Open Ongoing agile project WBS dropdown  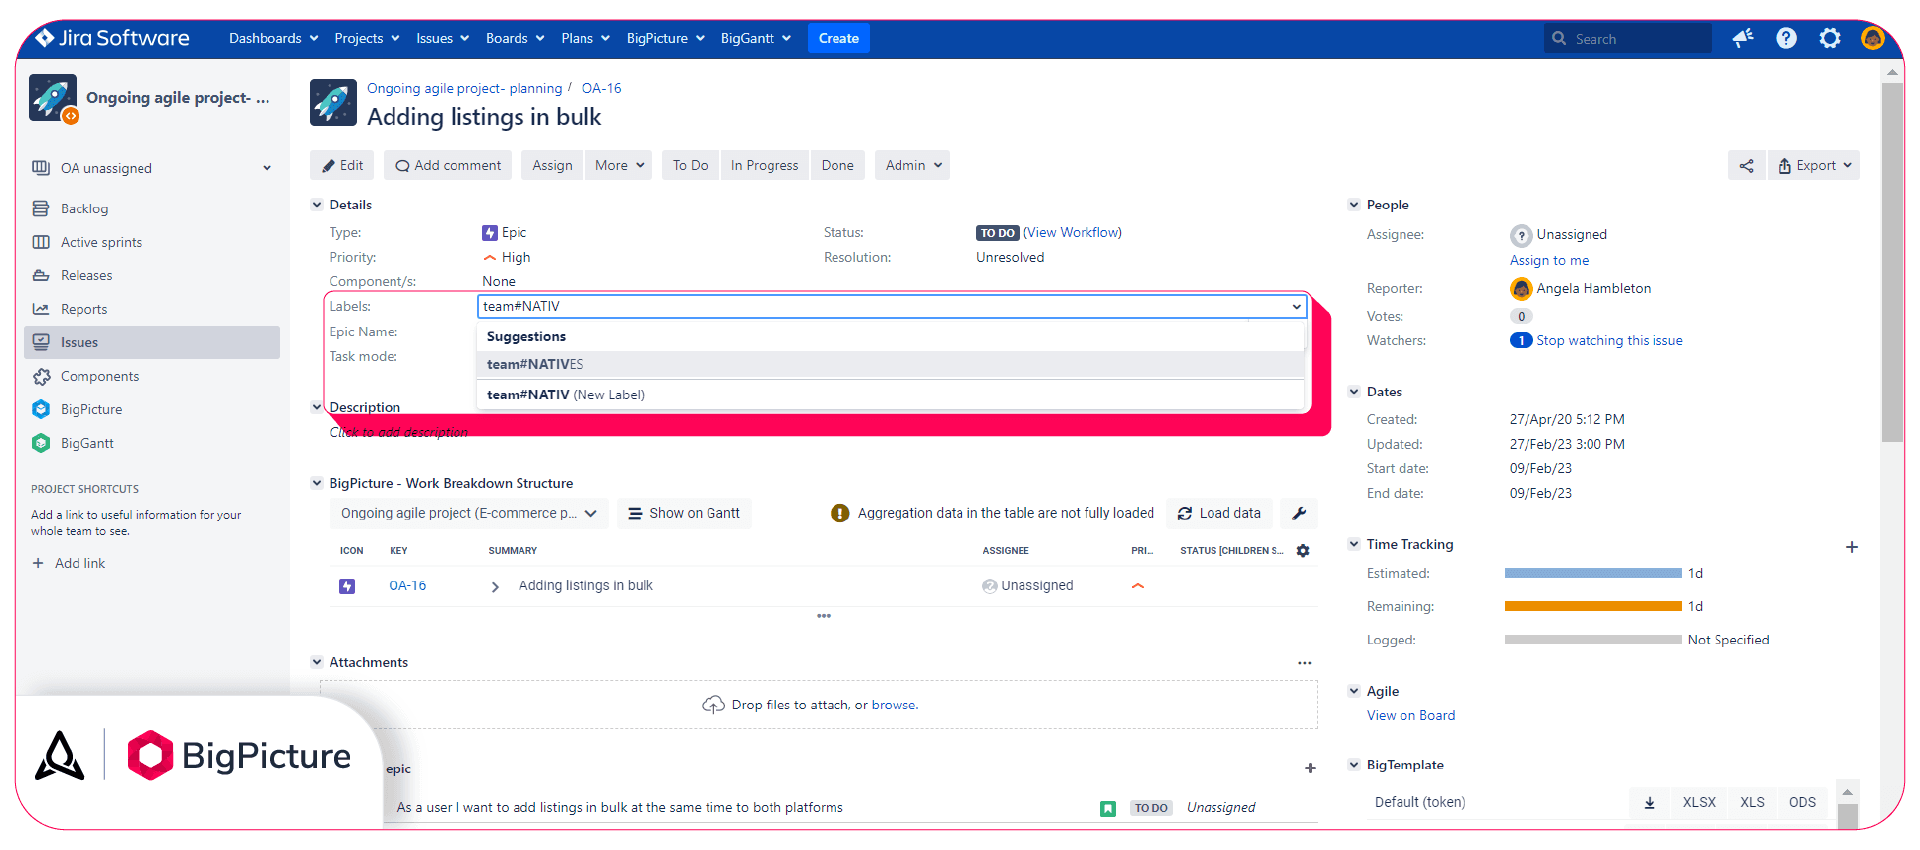pos(469,513)
